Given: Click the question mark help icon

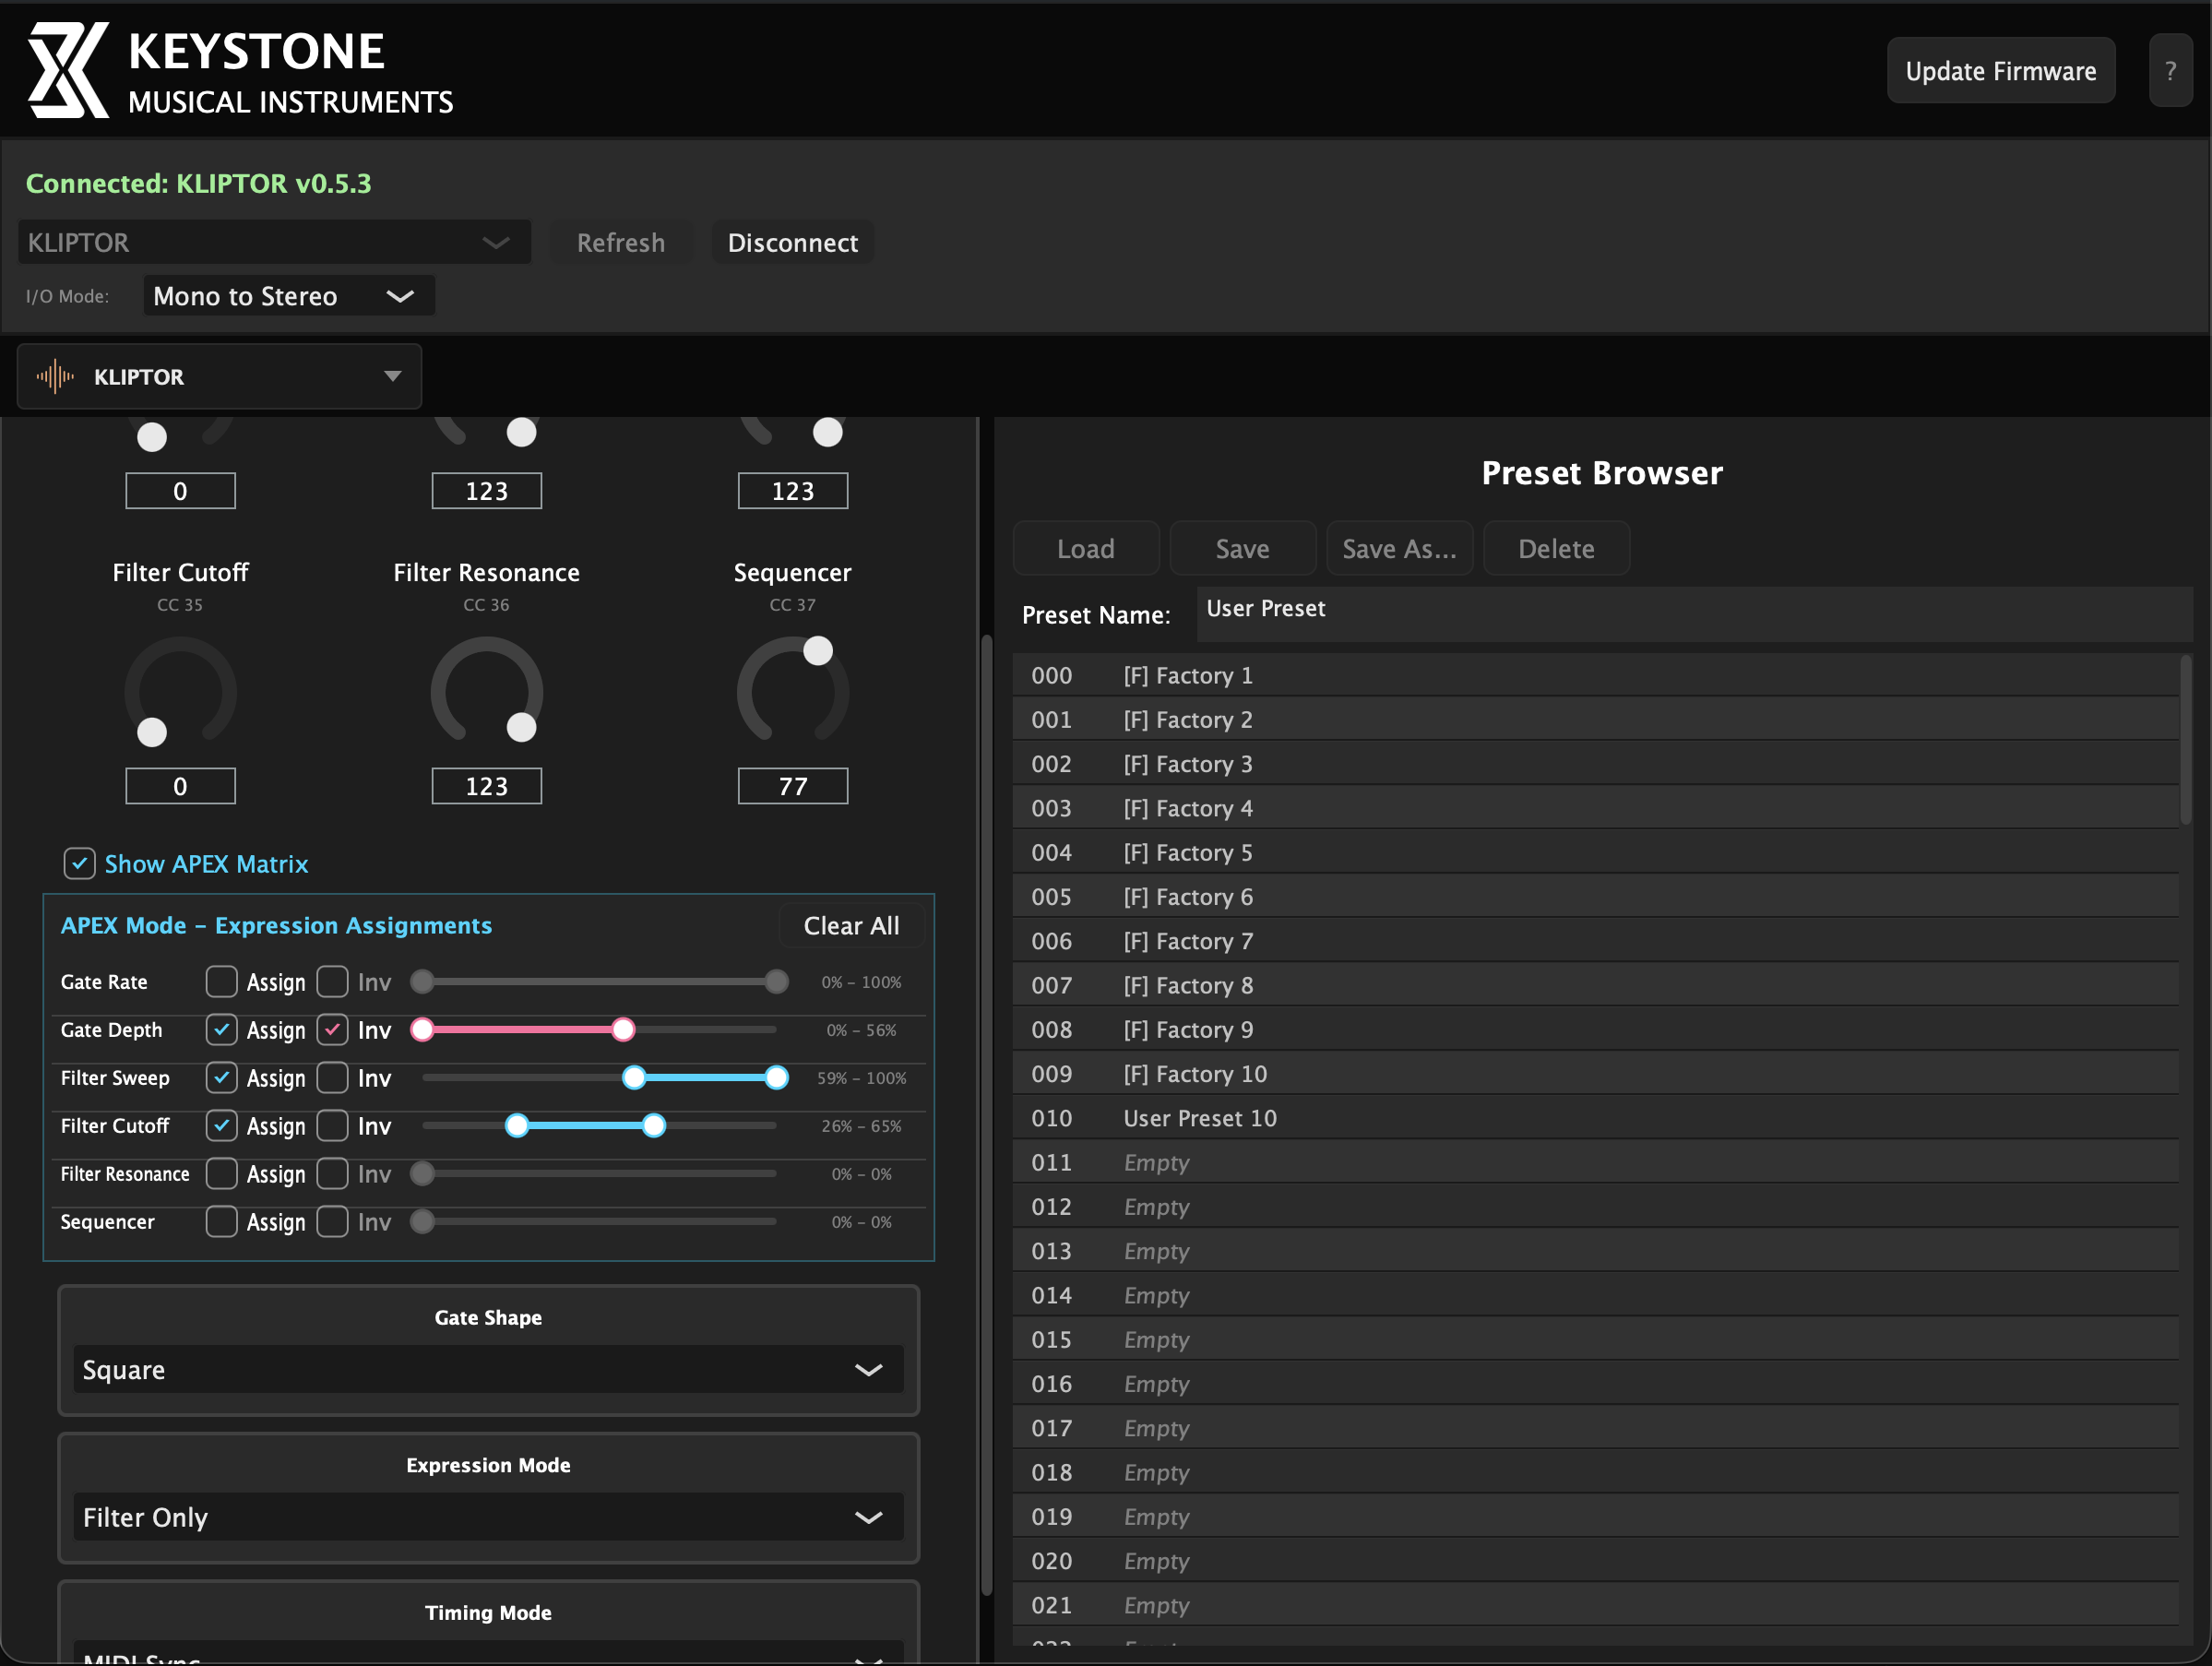Looking at the screenshot, I should point(2170,71).
